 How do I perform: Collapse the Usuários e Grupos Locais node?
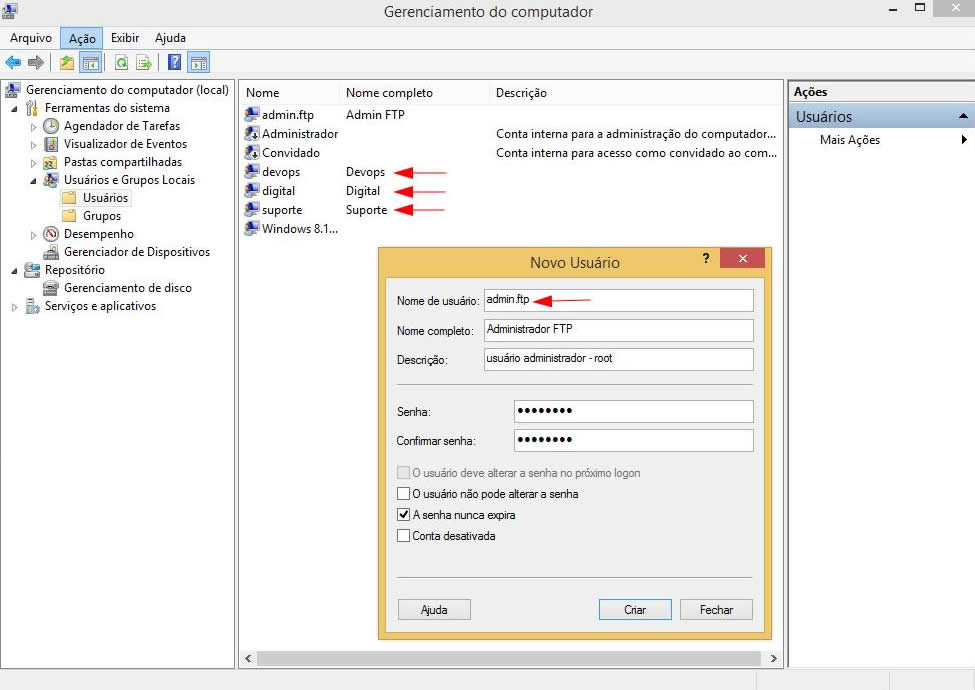tap(33, 181)
